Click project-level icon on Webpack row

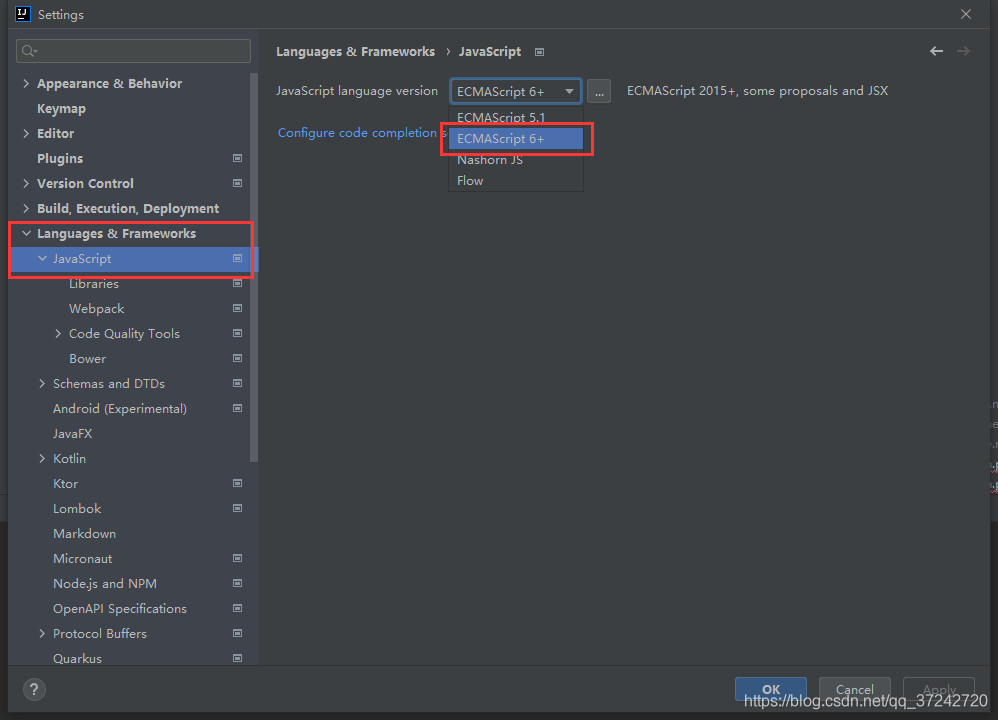(237, 308)
